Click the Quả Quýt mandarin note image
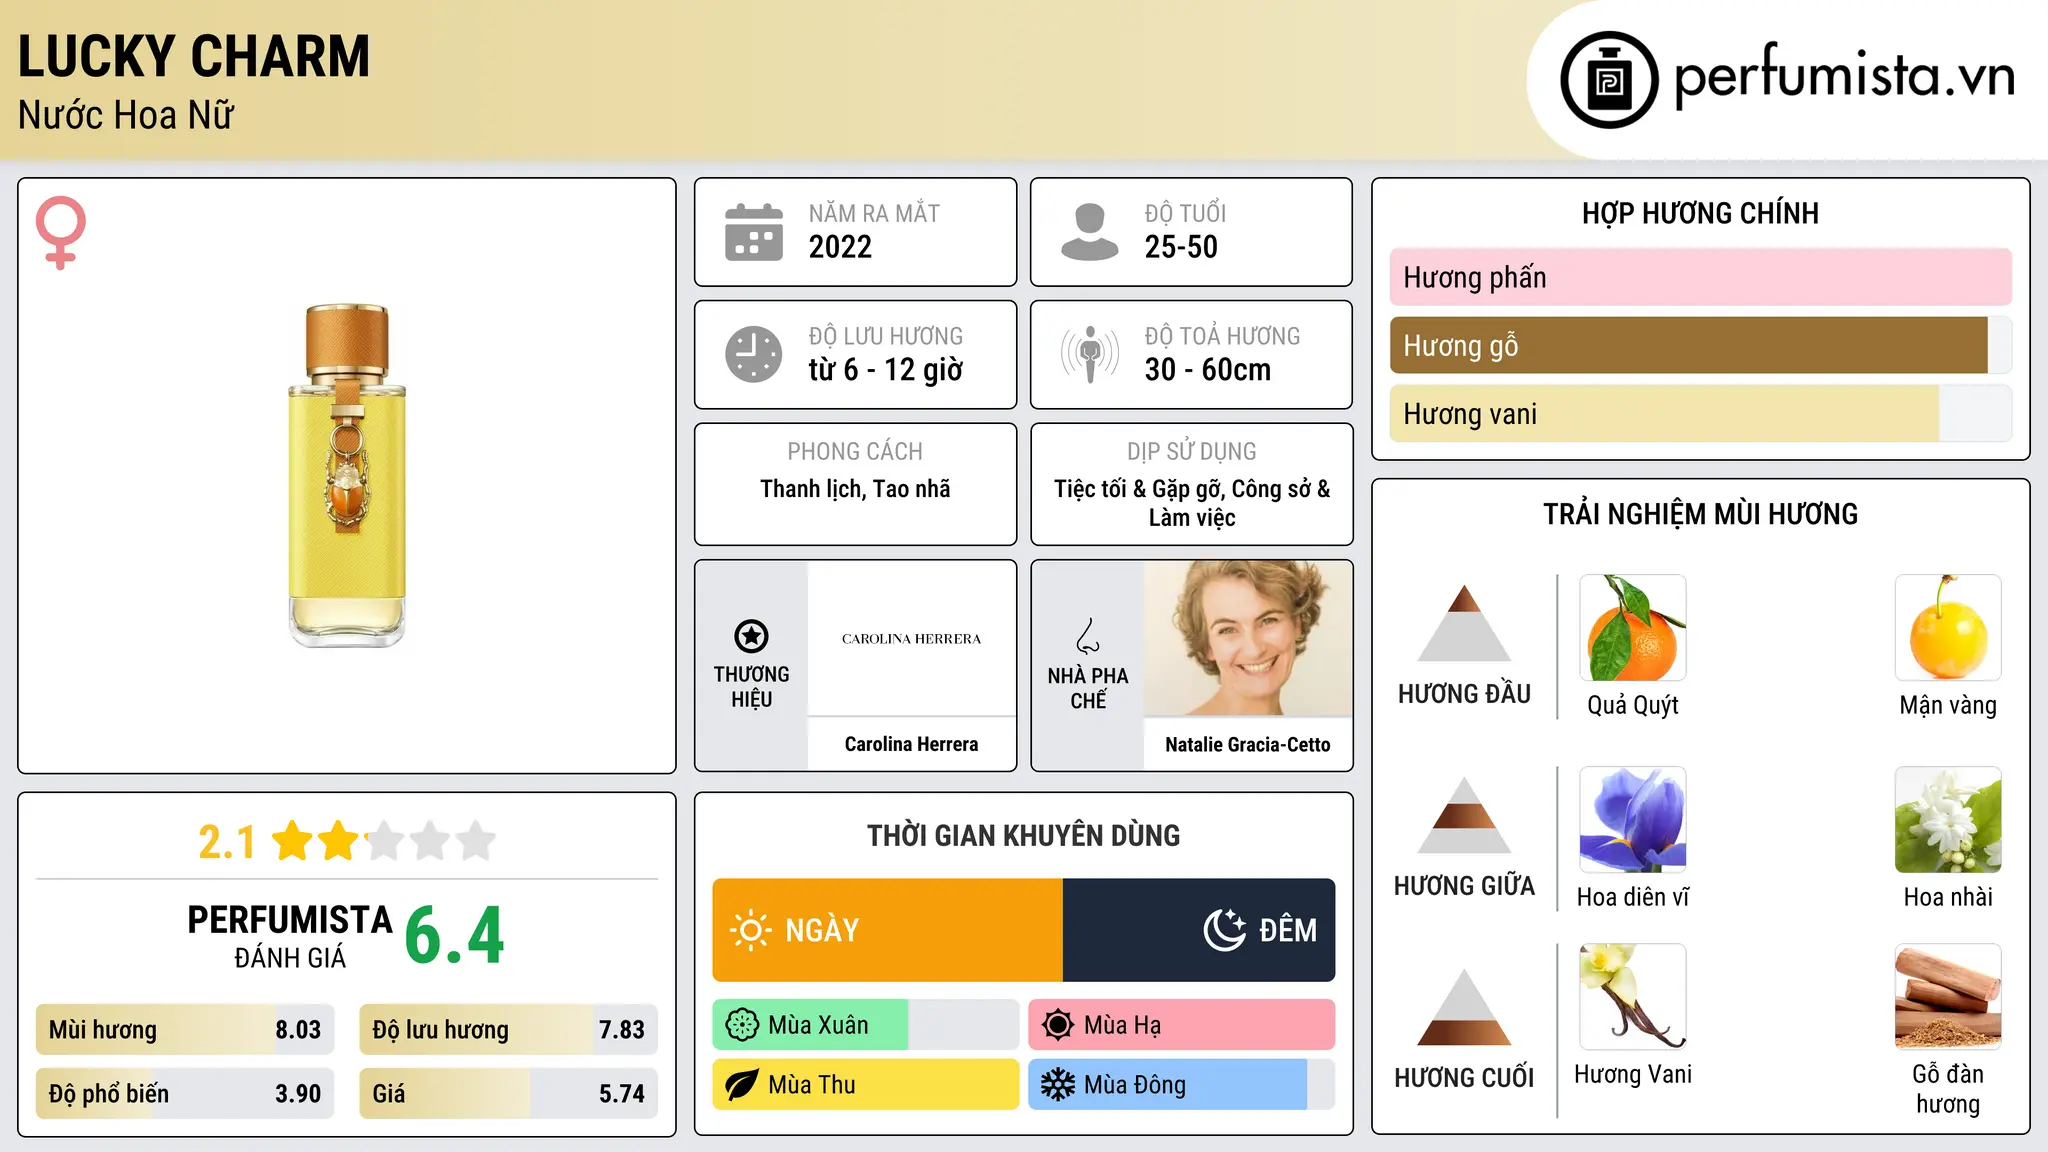Image resolution: width=2048 pixels, height=1152 pixels. pyautogui.click(x=1633, y=628)
